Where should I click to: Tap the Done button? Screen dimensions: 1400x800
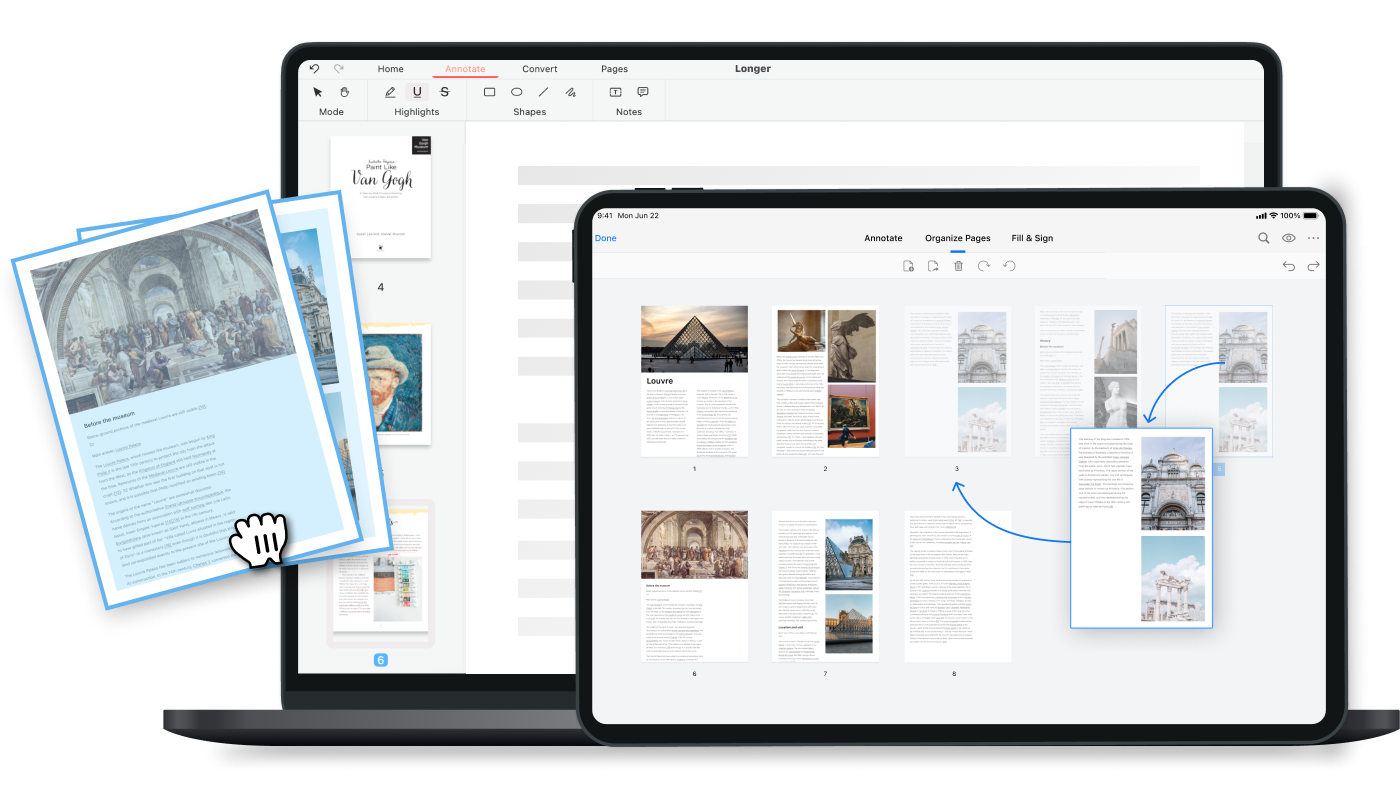coord(606,238)
